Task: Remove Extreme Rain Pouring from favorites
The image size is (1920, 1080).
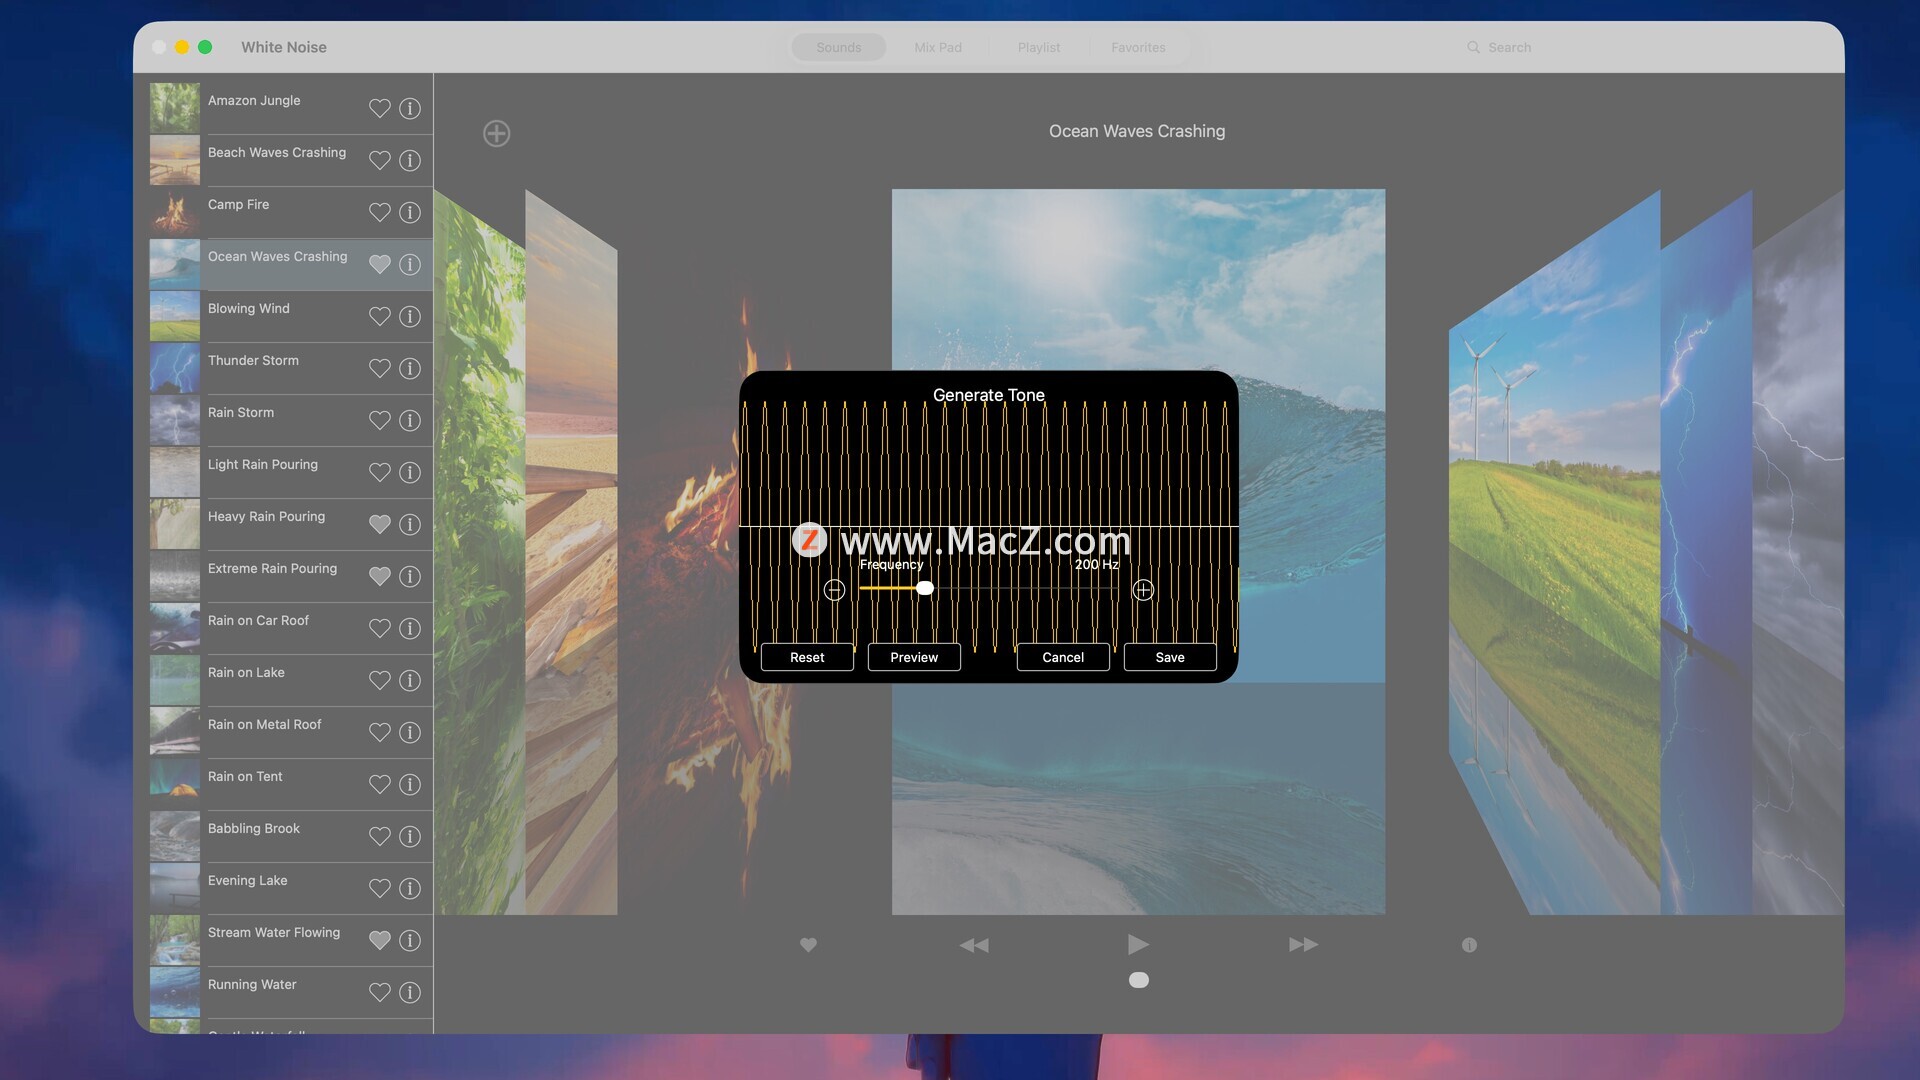Action: coord(379,576)
